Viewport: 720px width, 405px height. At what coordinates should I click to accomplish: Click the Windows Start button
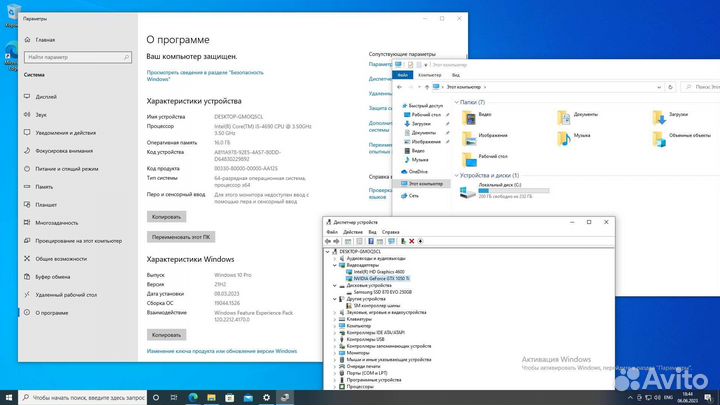(x=9, y=397)
